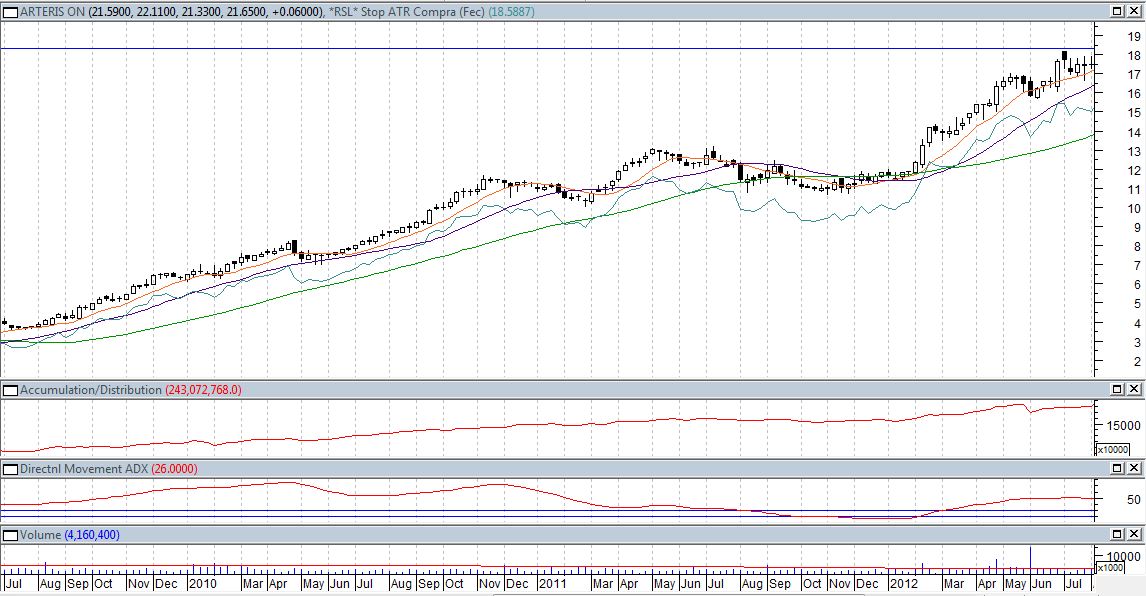Click the Directnl Movement ADX pane icon
The height and width of the screenshot is (596, 1146).
tap(10, 469)
